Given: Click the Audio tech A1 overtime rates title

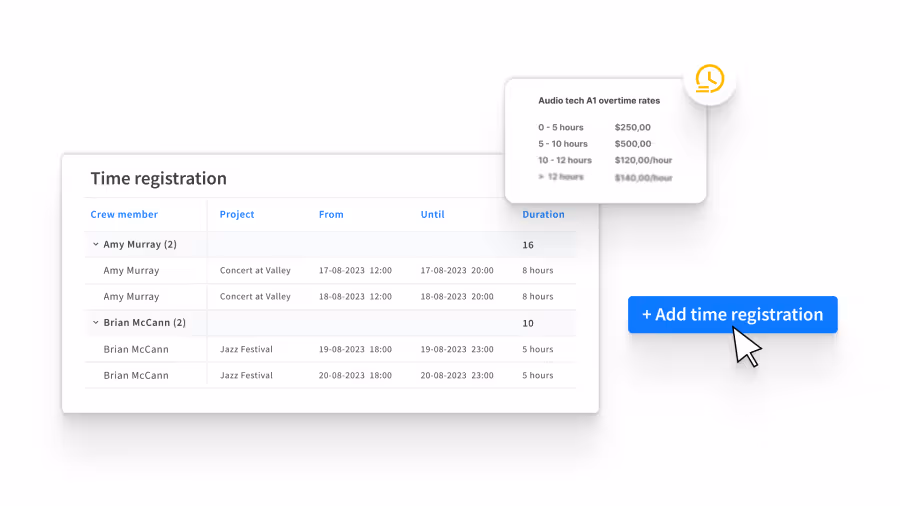Looking at the screenshot, I should (x=599, y=100).
